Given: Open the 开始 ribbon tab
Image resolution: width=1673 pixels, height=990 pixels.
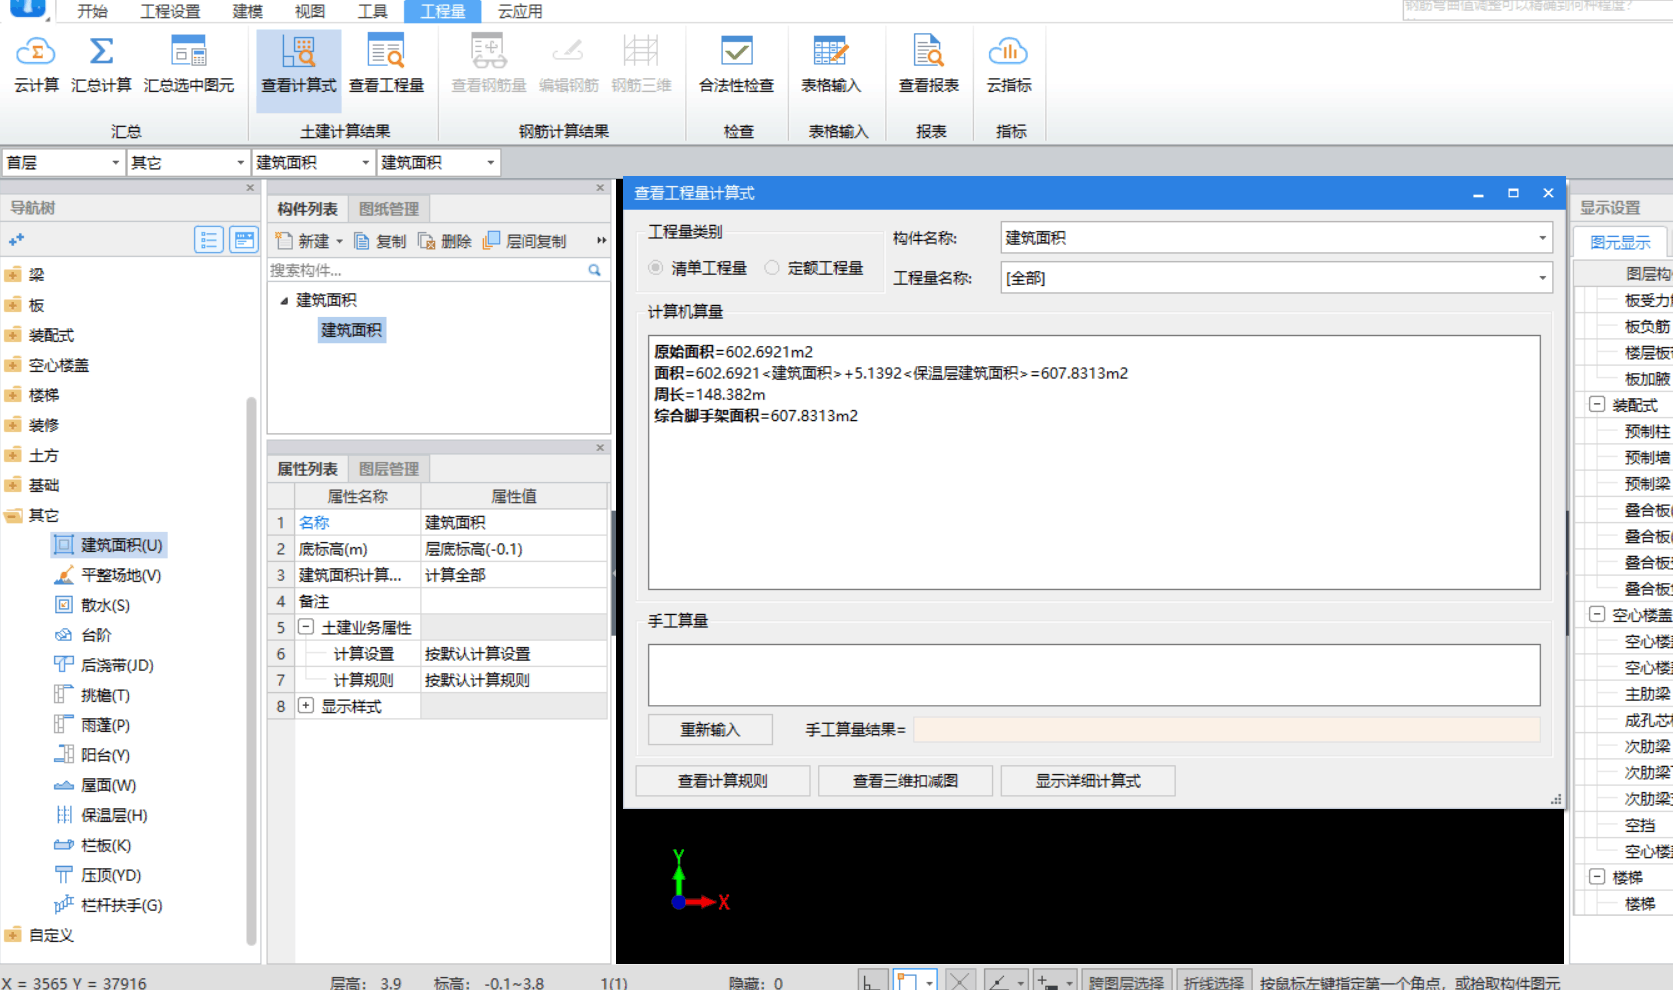Looking at the screenshot, I should click(92, 11).
